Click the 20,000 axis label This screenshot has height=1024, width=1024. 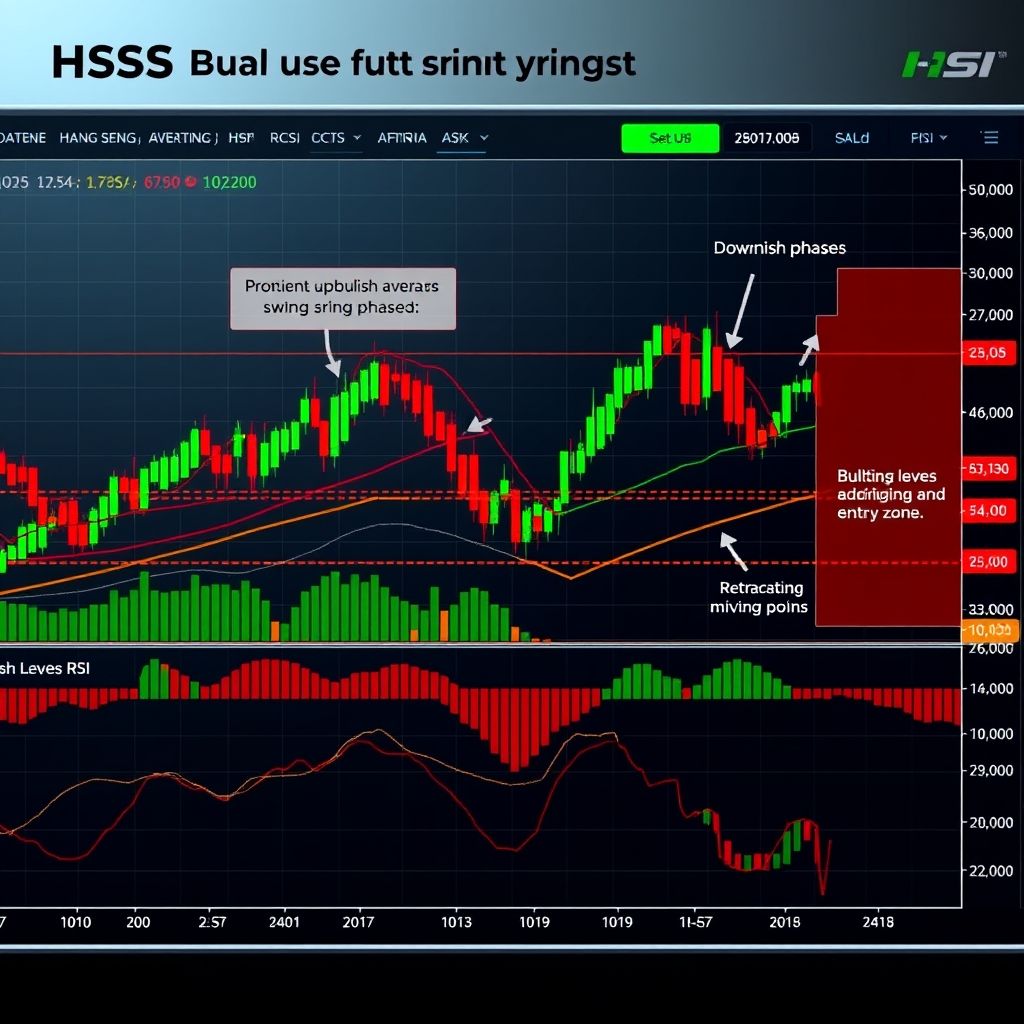[x=990, y=823]
